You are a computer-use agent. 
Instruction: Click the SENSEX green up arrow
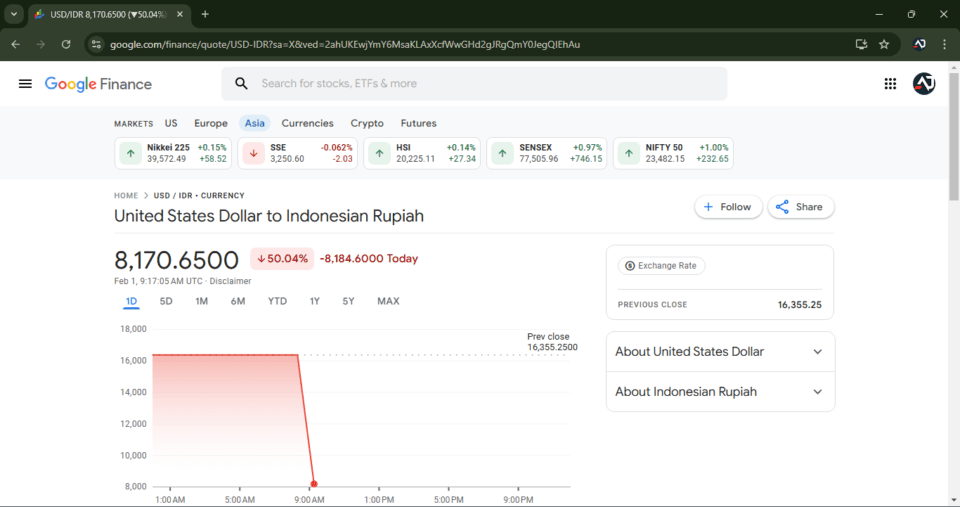click(503, 153)
